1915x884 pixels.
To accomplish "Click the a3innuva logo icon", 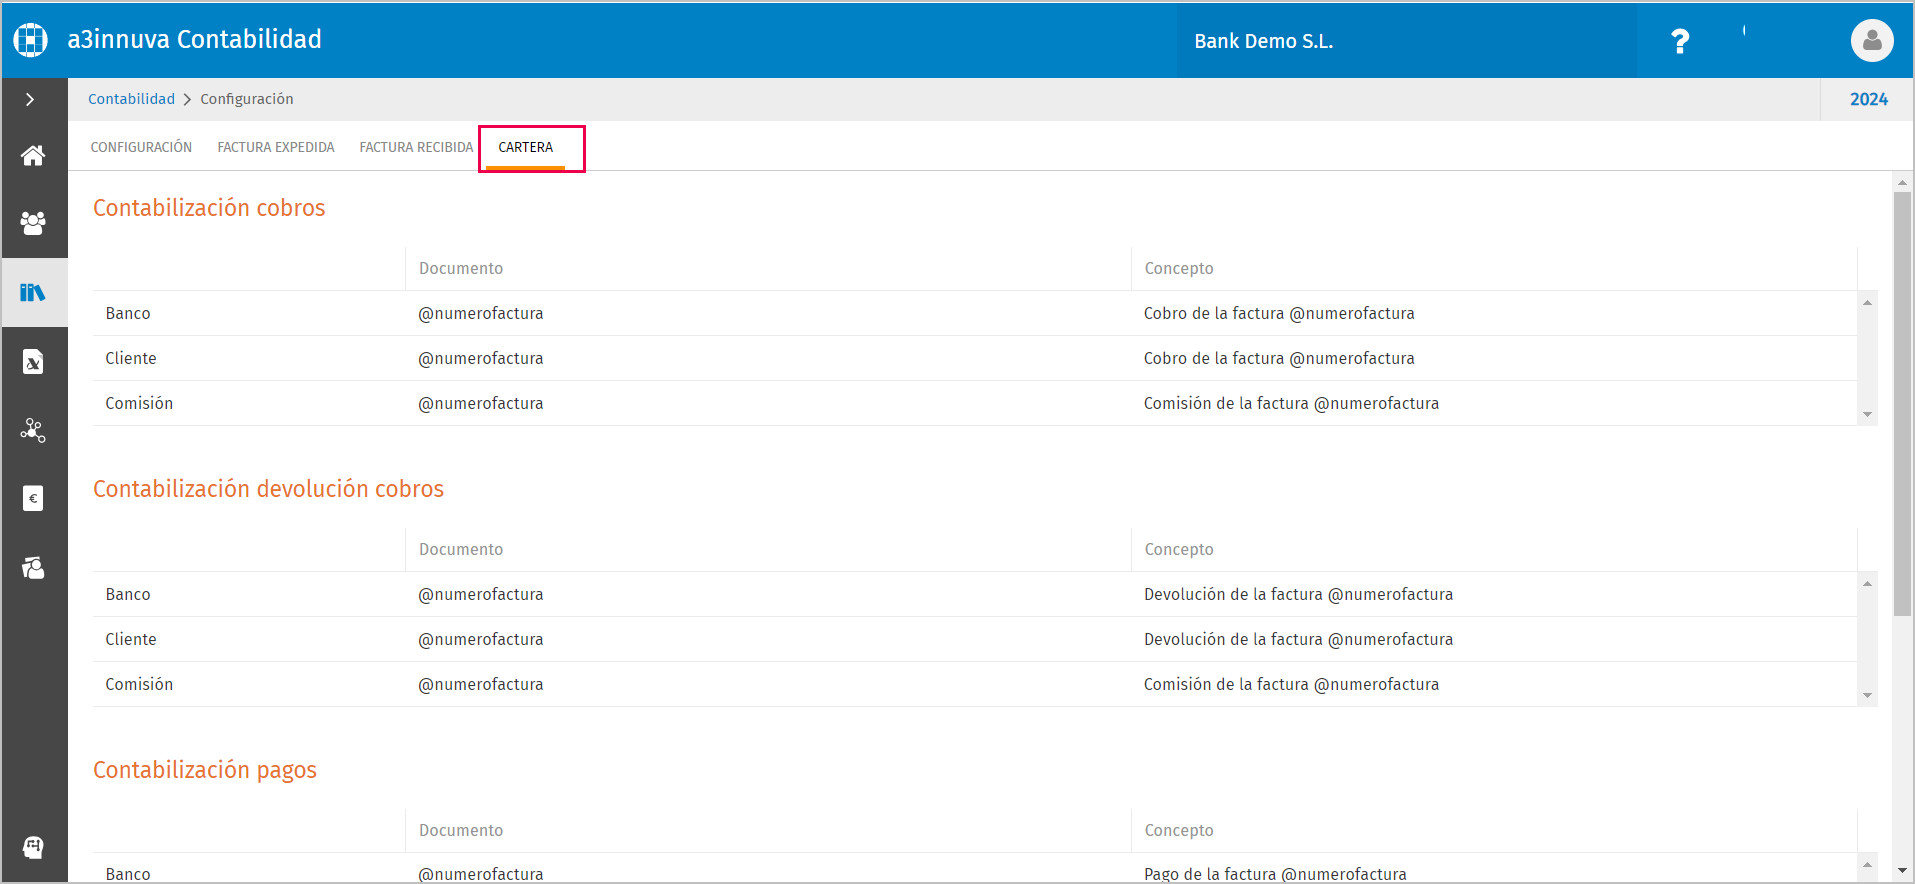I will (30, 40).
